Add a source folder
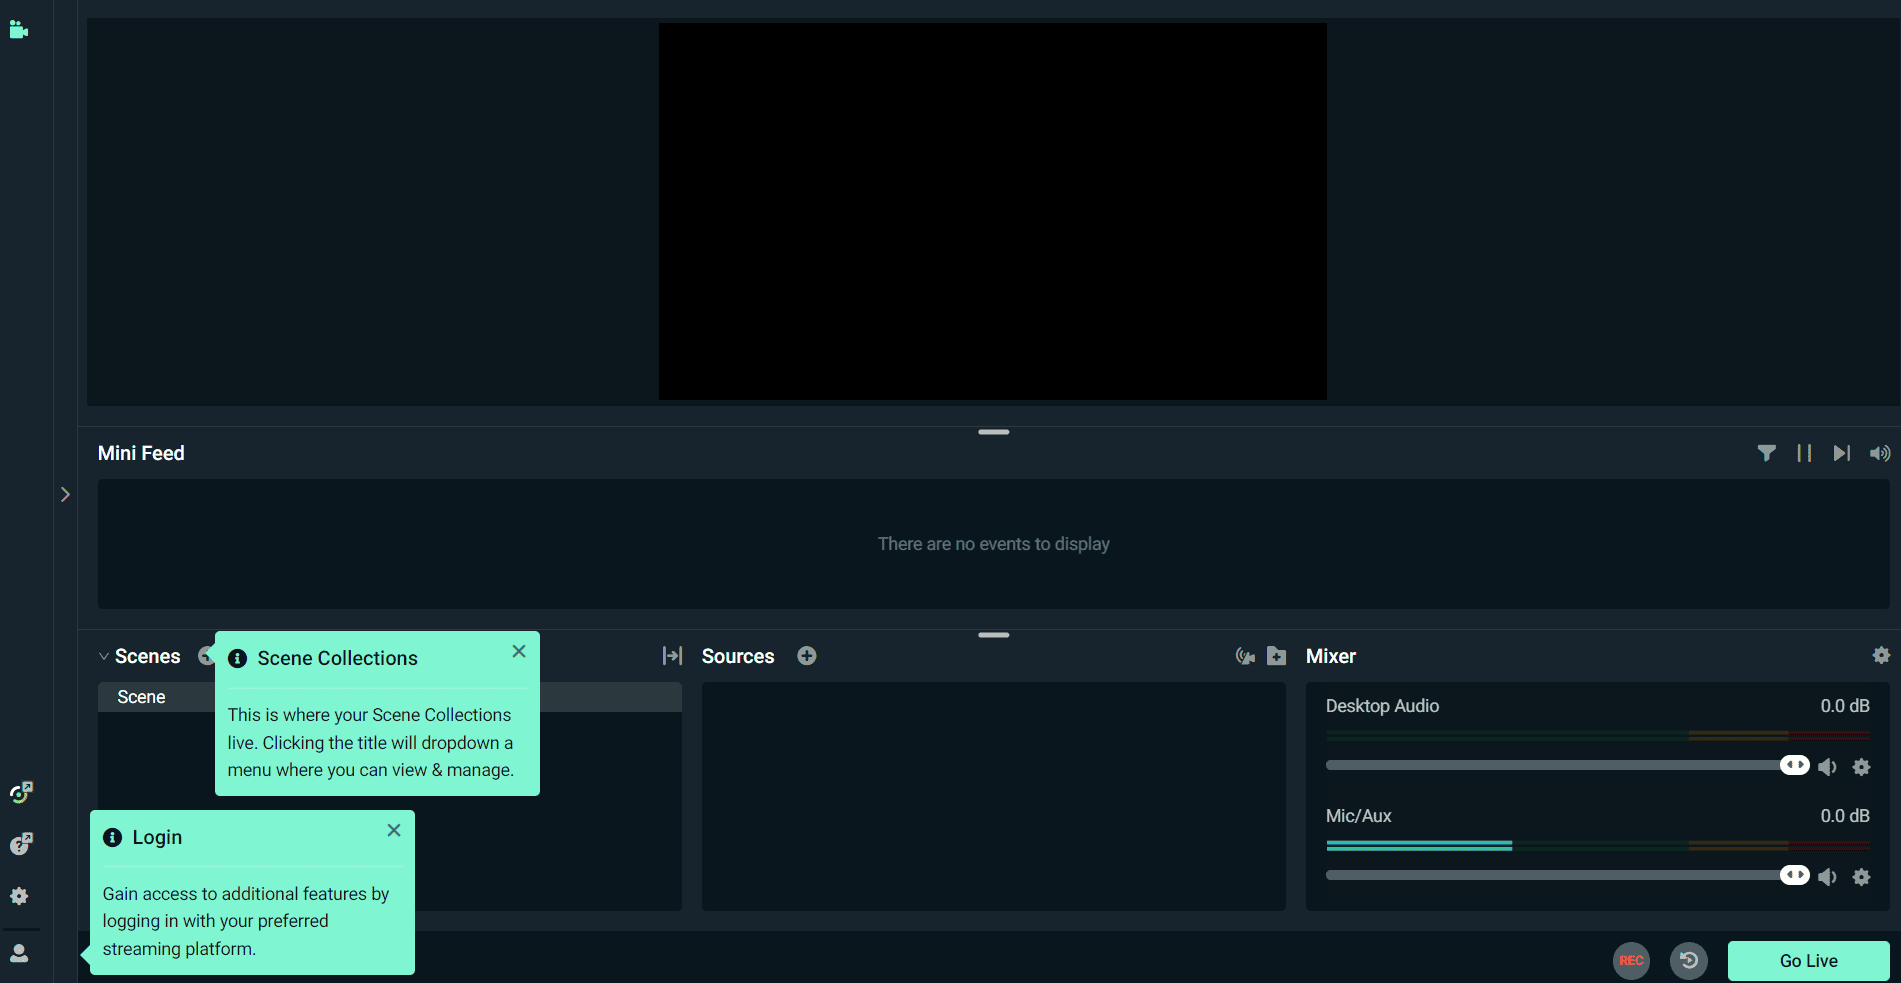 (1277, 656)
